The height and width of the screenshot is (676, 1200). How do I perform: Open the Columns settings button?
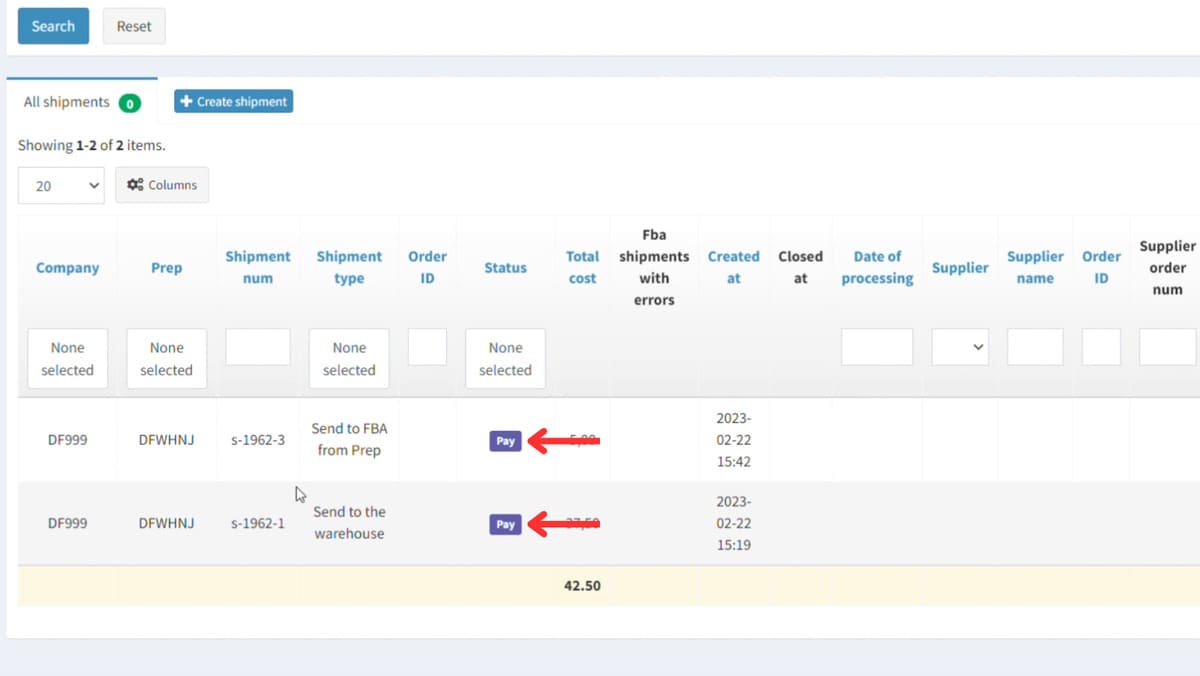tap(162, 185)
